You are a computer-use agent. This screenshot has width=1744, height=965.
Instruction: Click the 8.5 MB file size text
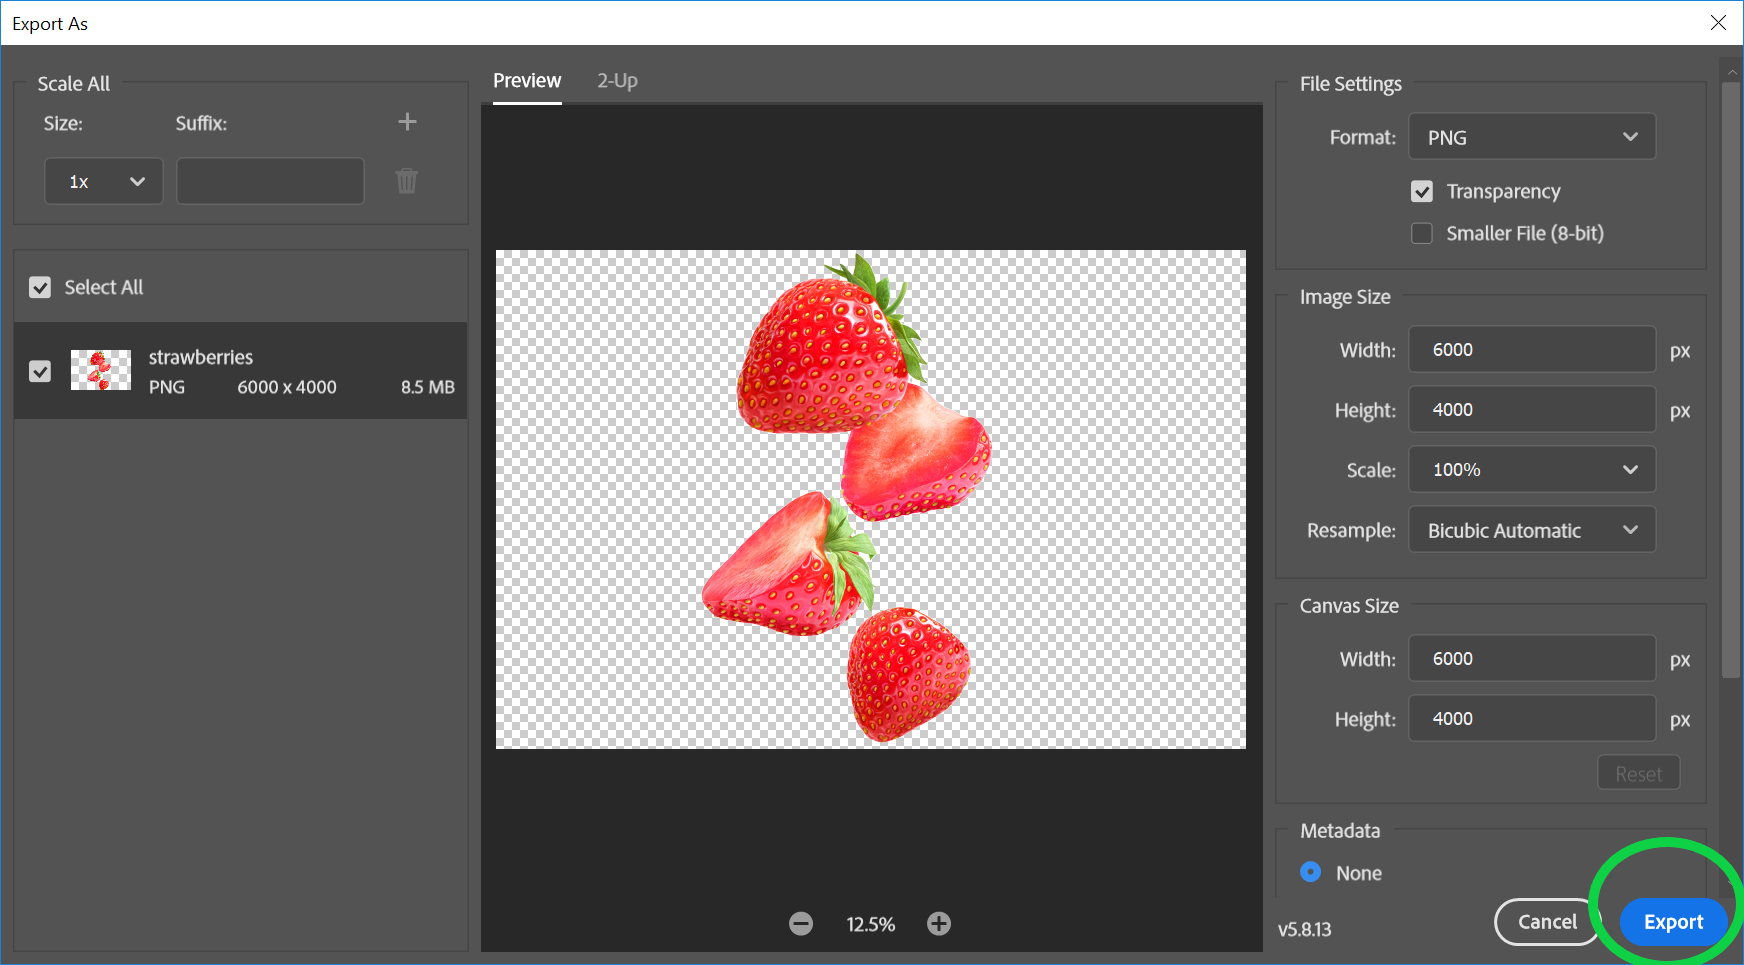click(x=428, y=387)
